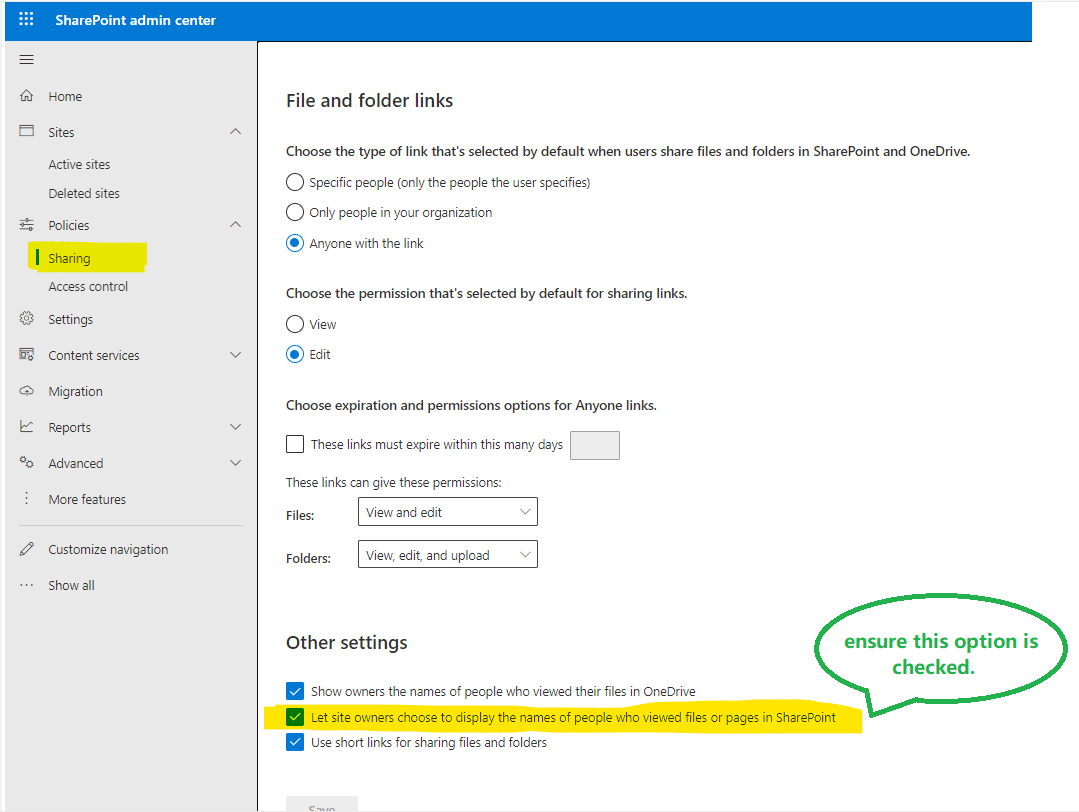
Task: Click the Policies sliders icon
Action: [26, 224]
